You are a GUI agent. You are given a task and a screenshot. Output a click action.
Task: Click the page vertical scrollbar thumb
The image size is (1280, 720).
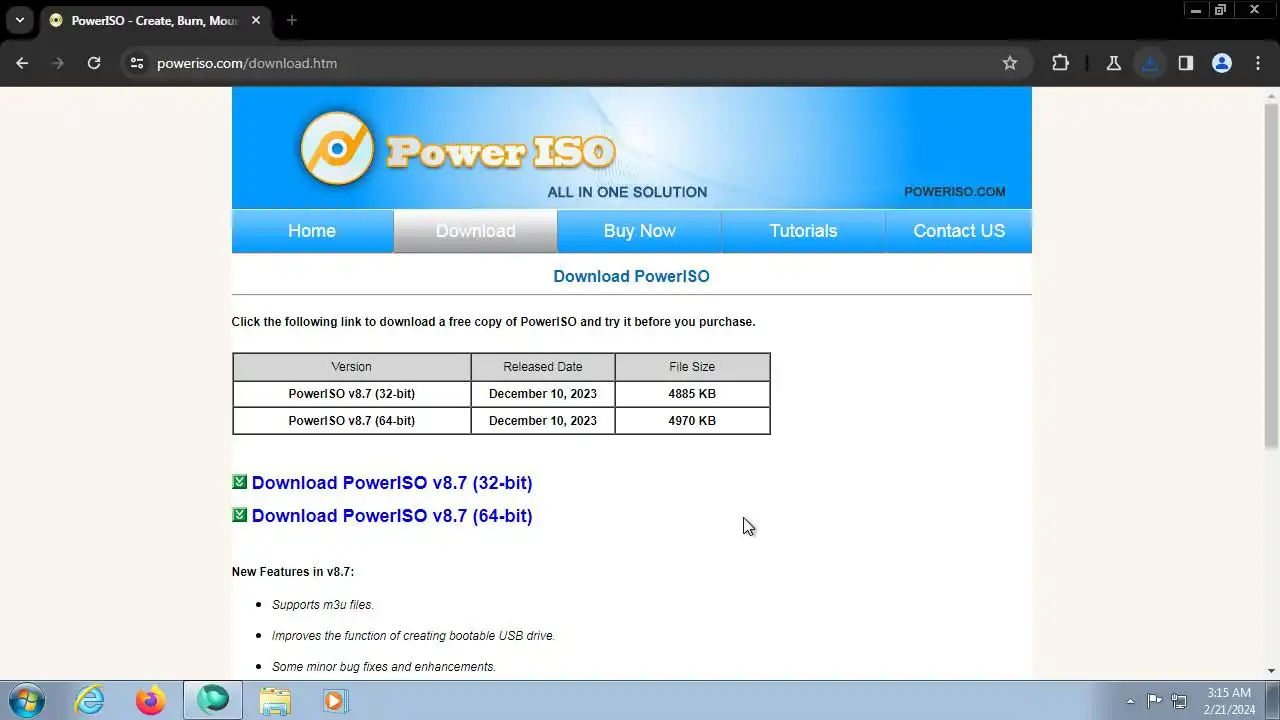click(x=1272, y=275)
